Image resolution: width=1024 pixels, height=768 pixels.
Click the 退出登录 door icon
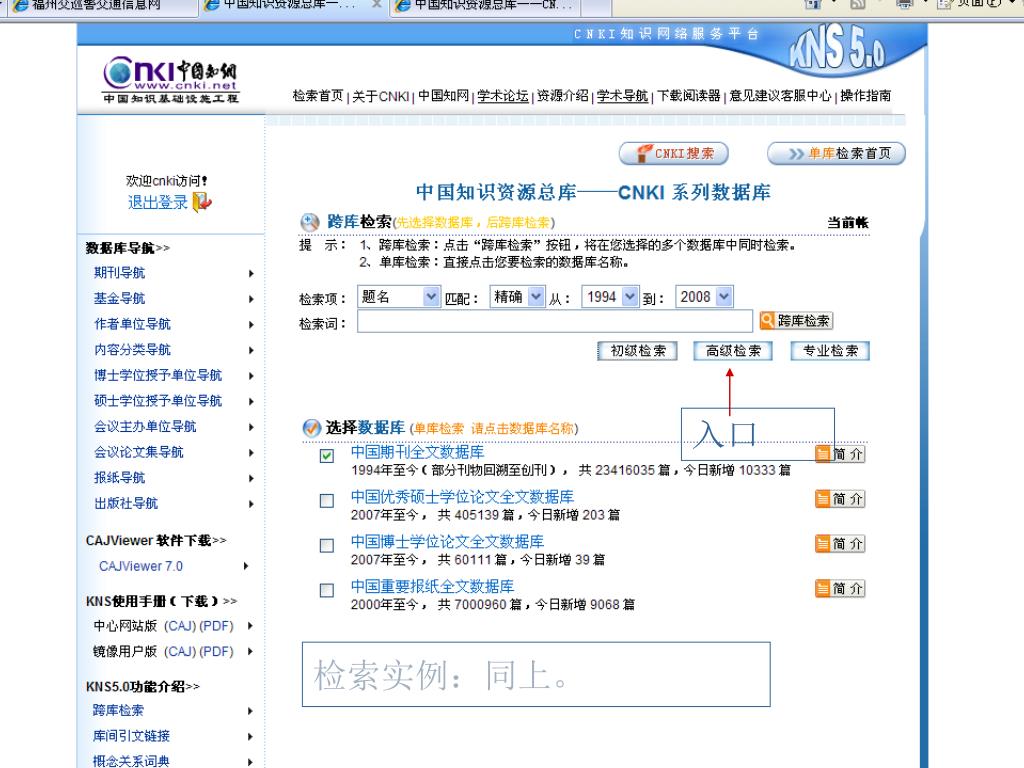pos(202,202)
